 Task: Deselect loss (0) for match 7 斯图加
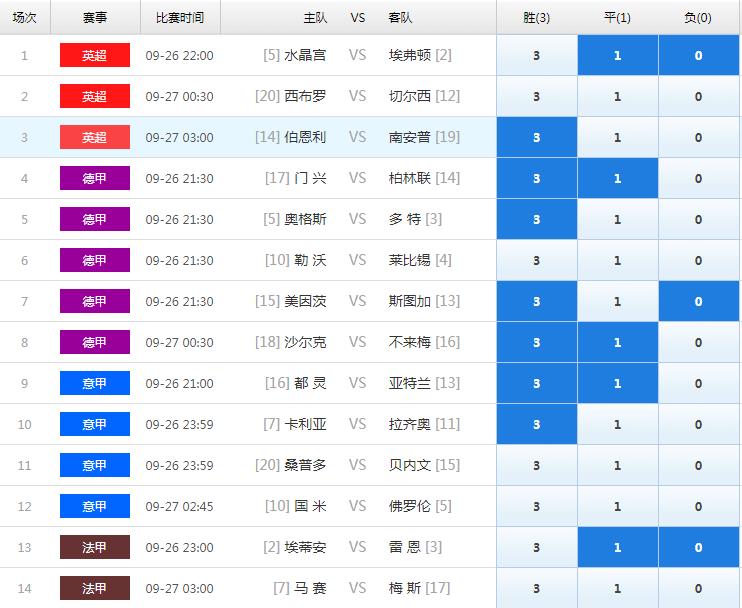(x=698, y=301)
